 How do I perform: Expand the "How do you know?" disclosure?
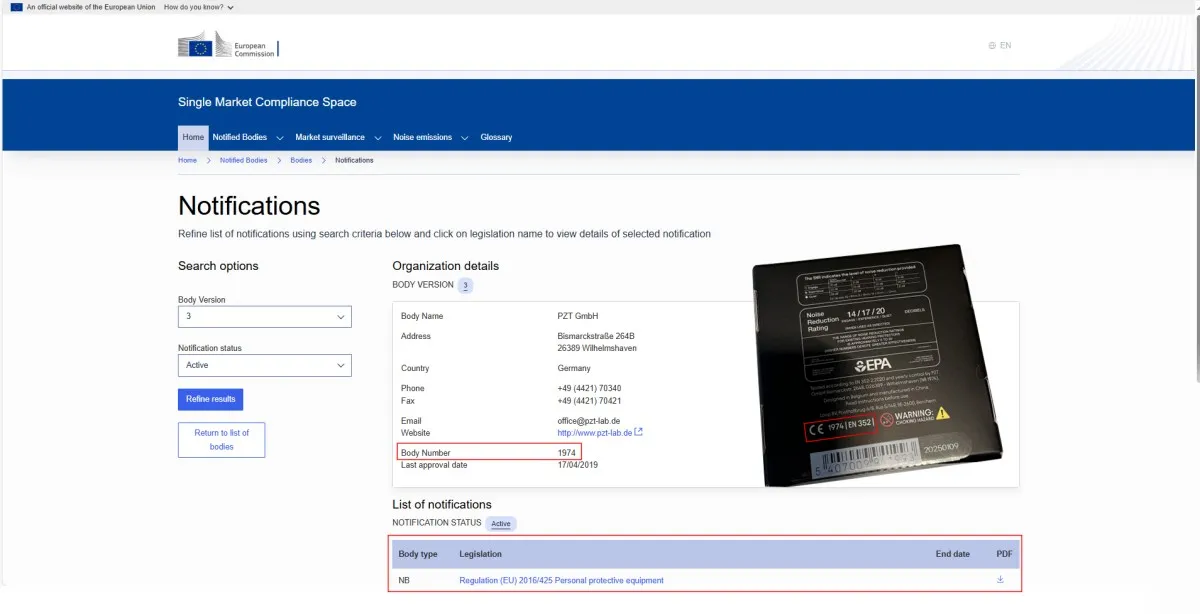199,7
